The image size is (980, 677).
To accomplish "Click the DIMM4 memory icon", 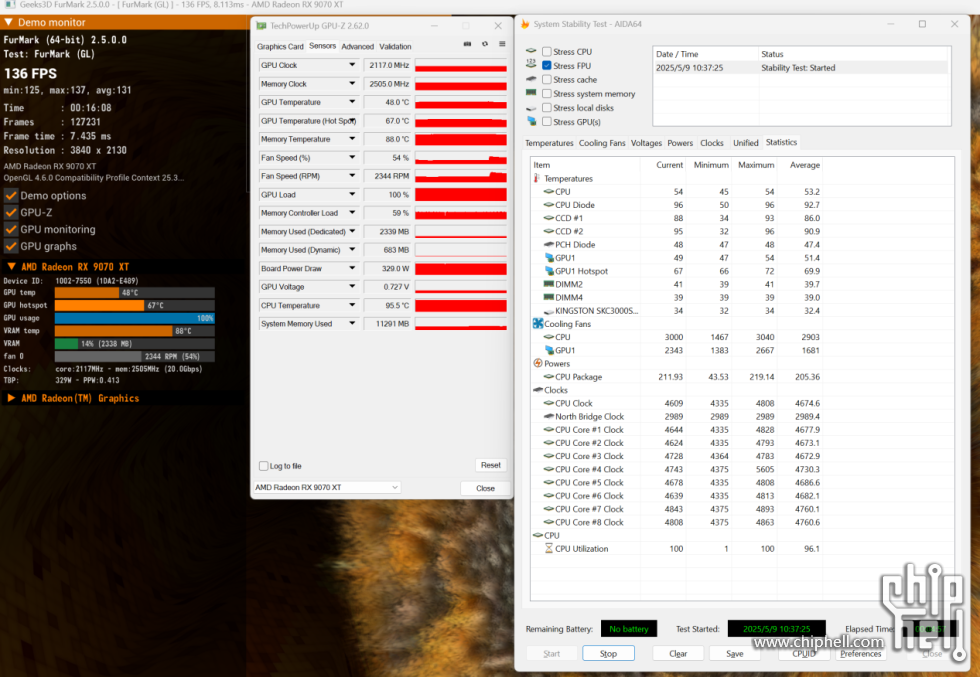I will point(549,297).
